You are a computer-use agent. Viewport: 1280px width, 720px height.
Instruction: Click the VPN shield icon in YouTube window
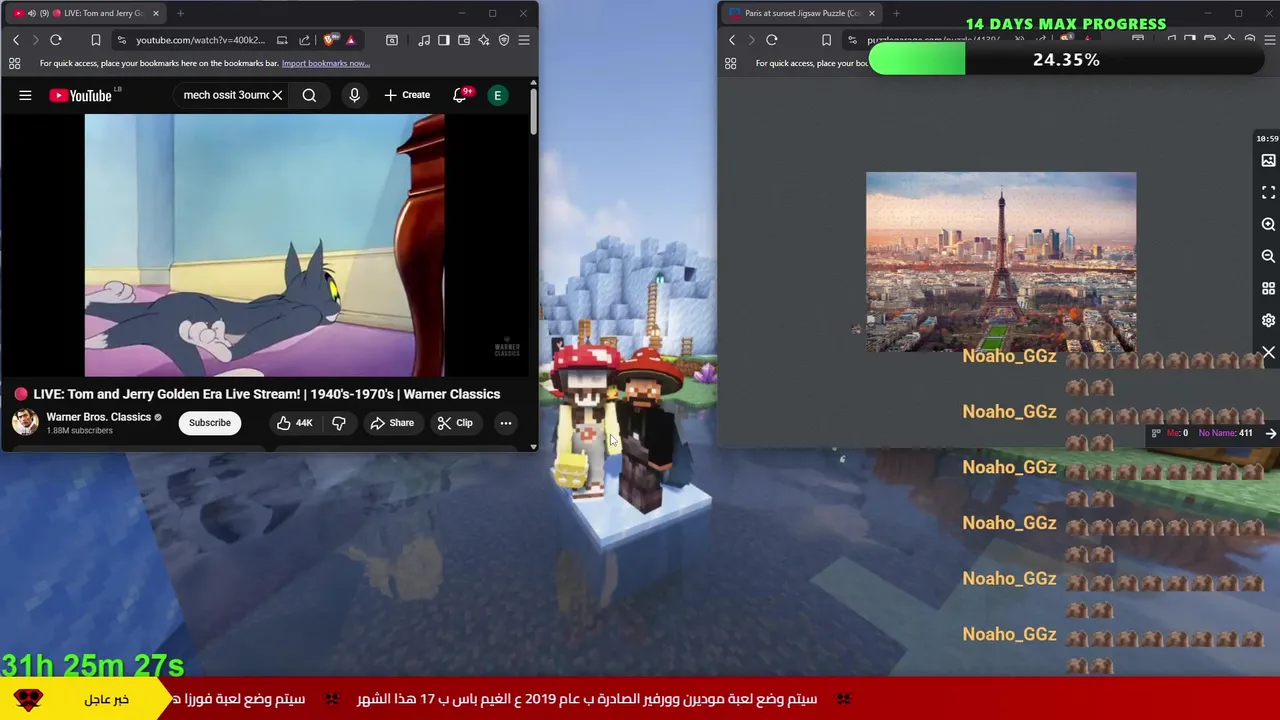tap(504, 40)
